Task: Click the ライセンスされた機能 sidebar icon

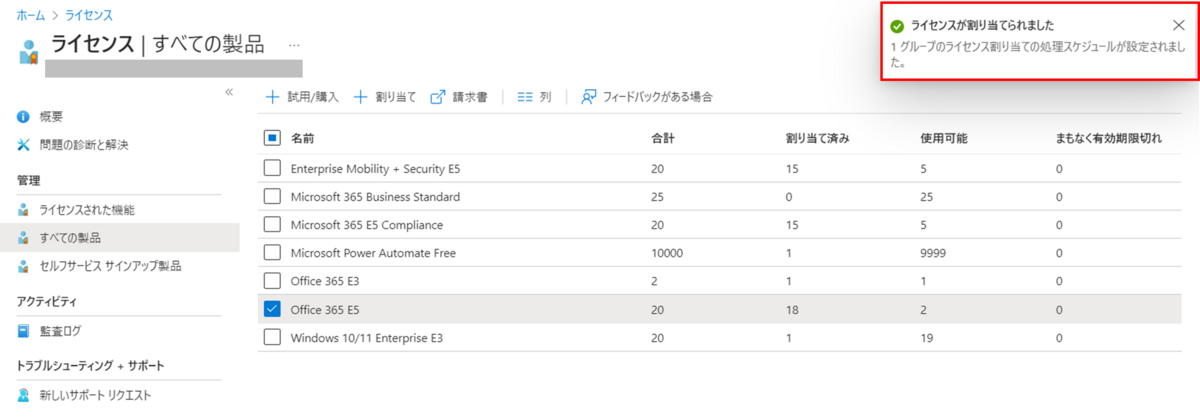Action: [x=24, y=210]
